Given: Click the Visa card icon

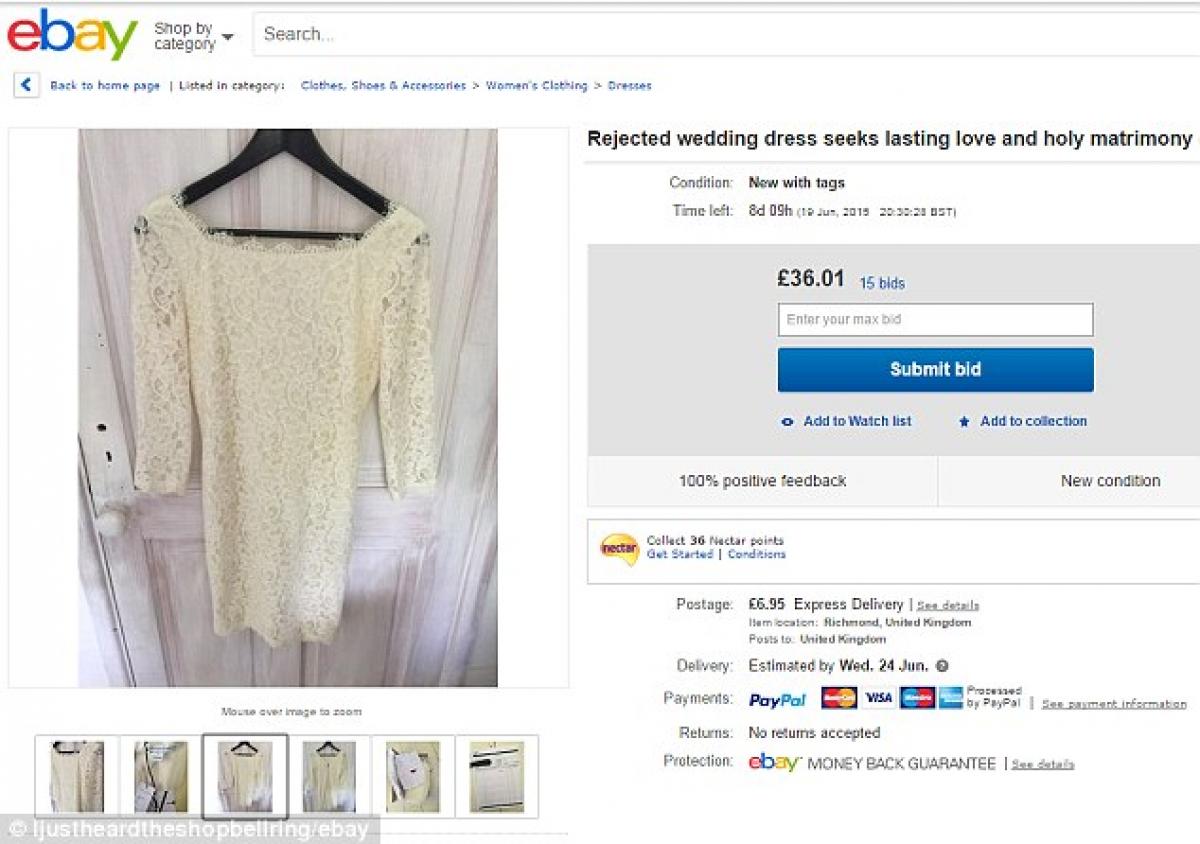Looking at the screenshot, I should [x=878, y=698].
